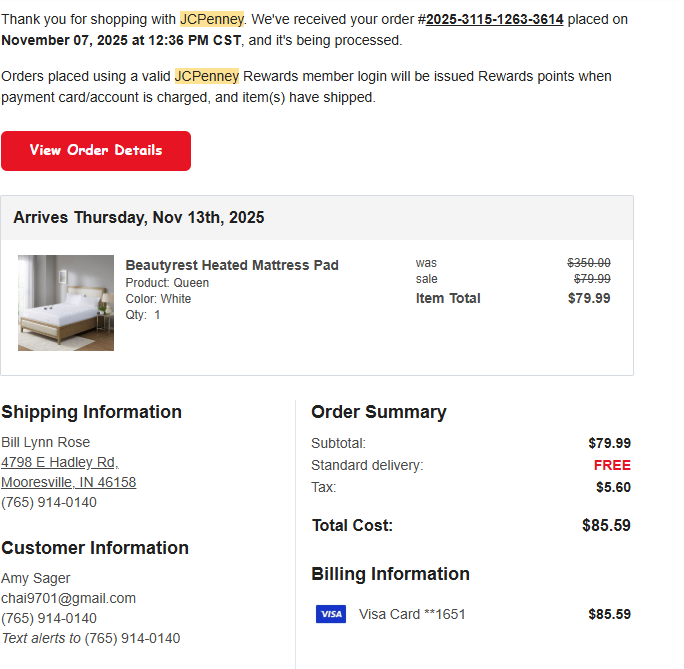Click the Tax amount $5.60

[613, 487]
